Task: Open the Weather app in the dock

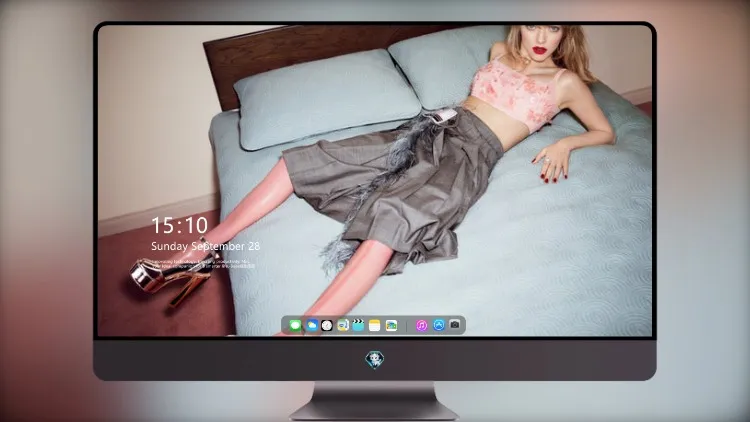Action: point(312,326)
